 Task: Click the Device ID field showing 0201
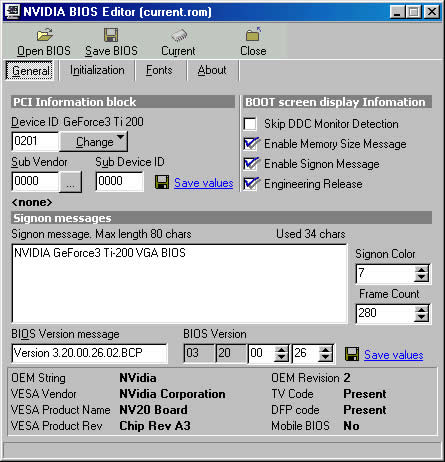point(35,141)
